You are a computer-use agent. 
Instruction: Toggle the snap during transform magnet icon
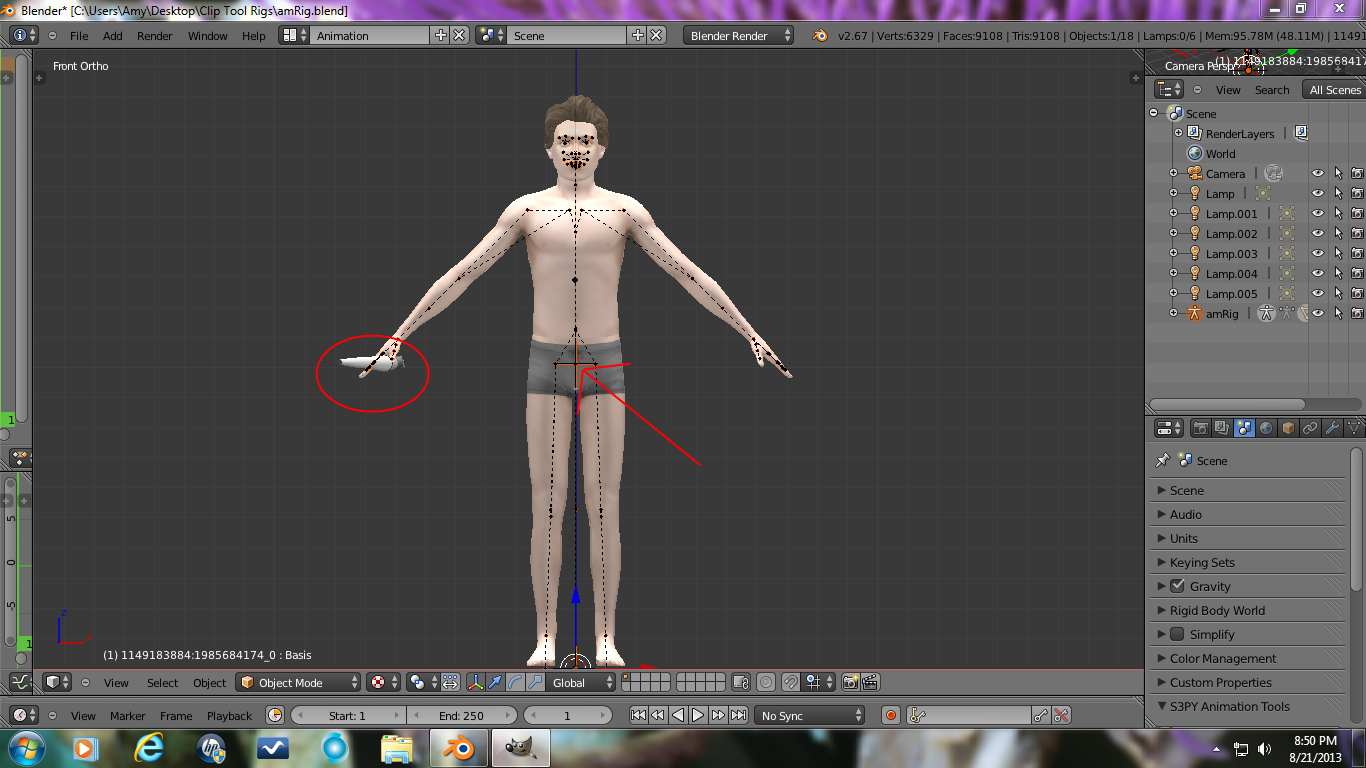point(790,682)
